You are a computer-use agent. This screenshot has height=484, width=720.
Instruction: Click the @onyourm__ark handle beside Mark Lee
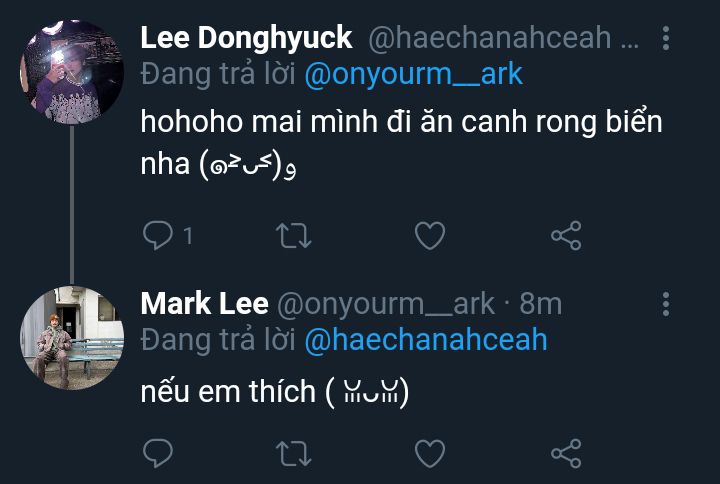[385, 304]
